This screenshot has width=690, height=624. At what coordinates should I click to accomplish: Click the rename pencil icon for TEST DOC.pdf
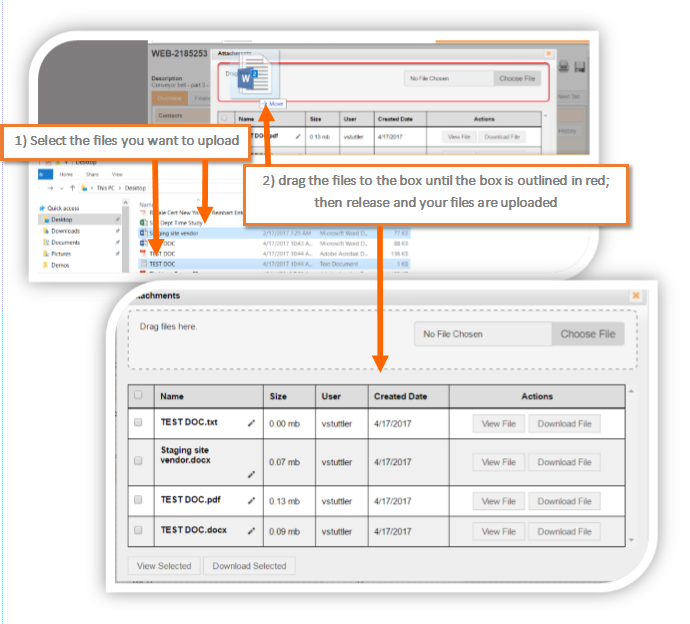click(252, 501)
